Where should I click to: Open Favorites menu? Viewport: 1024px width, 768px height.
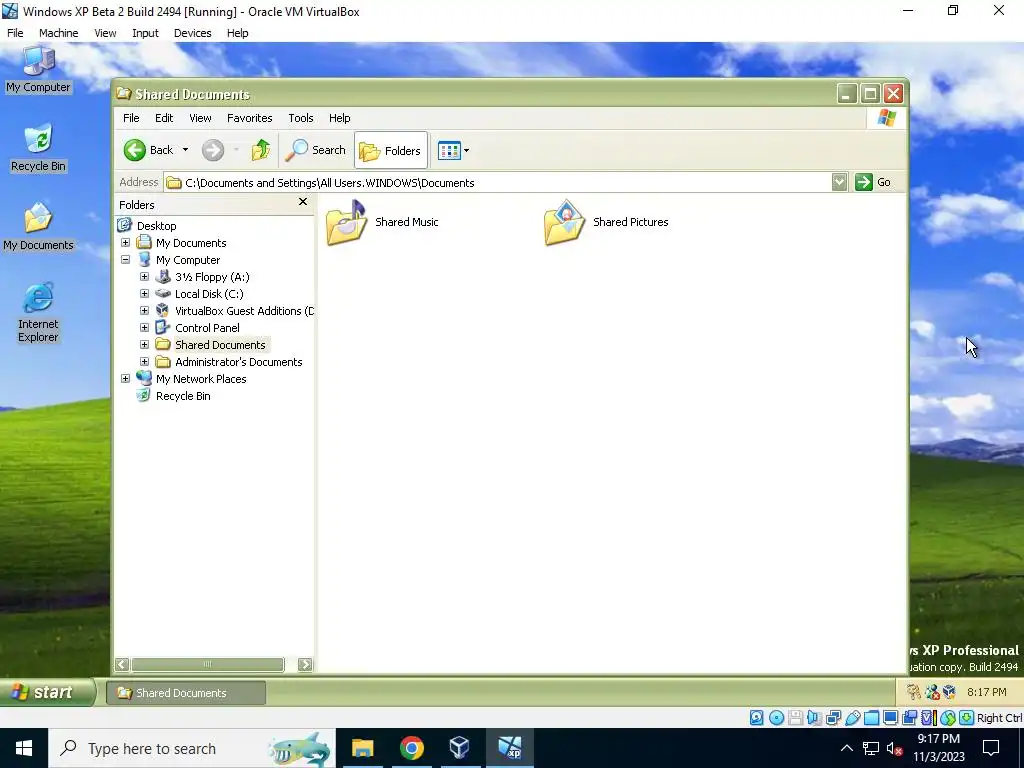tap(249, 118)
